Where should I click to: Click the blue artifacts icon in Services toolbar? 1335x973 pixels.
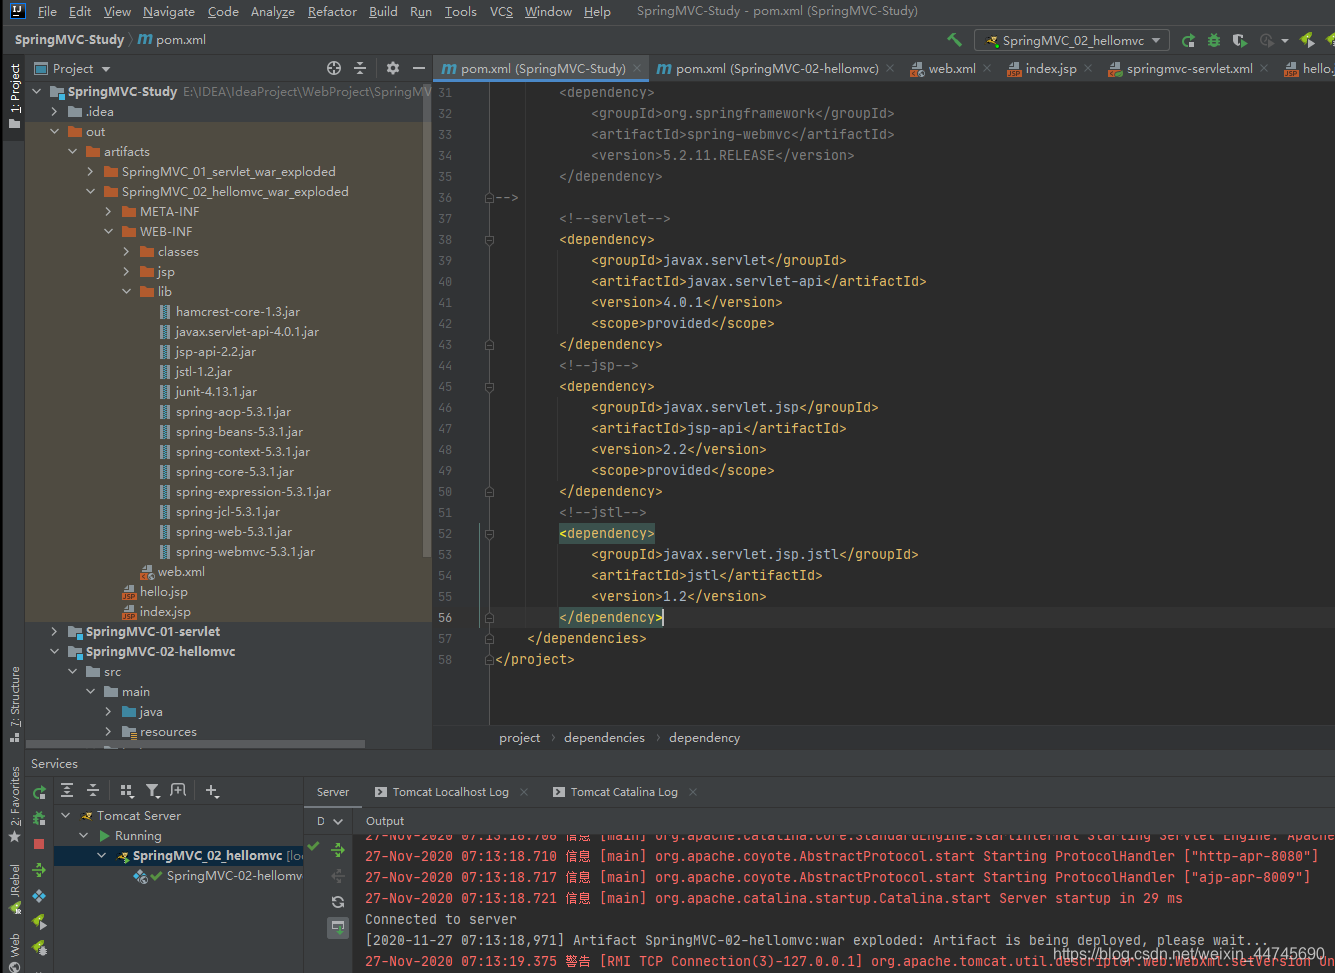(39, 896)
